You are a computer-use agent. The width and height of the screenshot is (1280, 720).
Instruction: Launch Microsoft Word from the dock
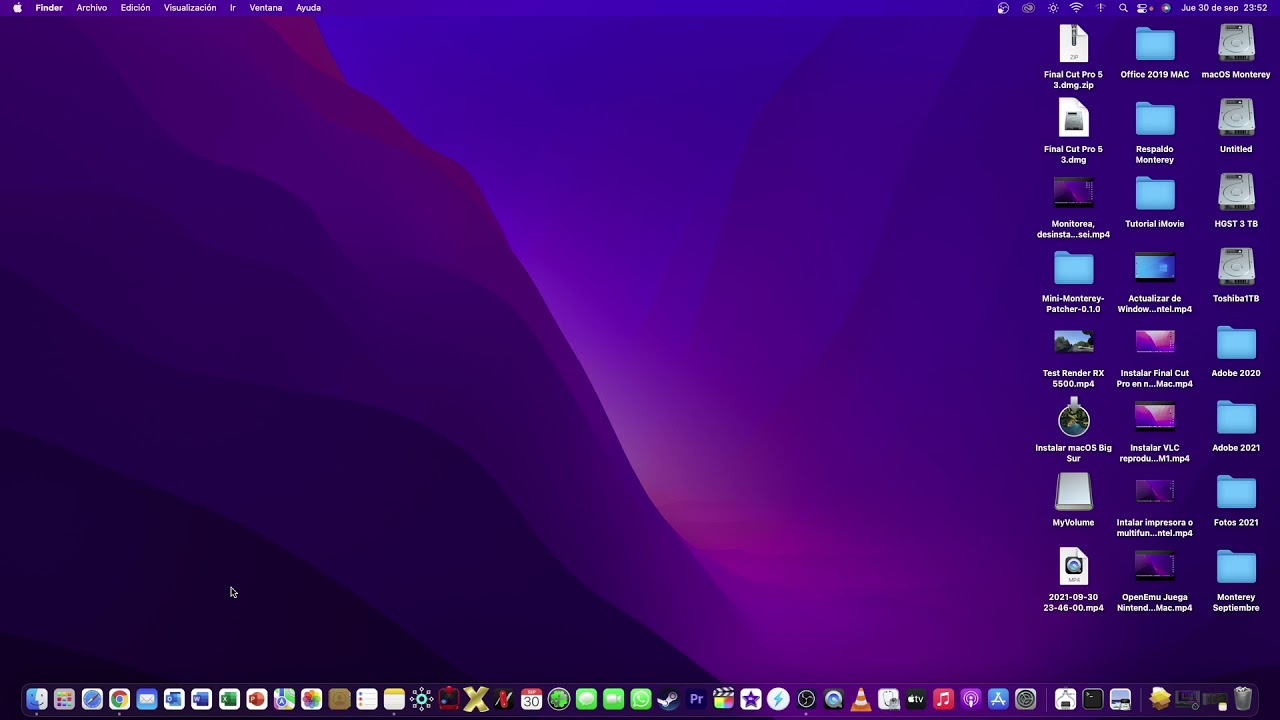[201, 700]
